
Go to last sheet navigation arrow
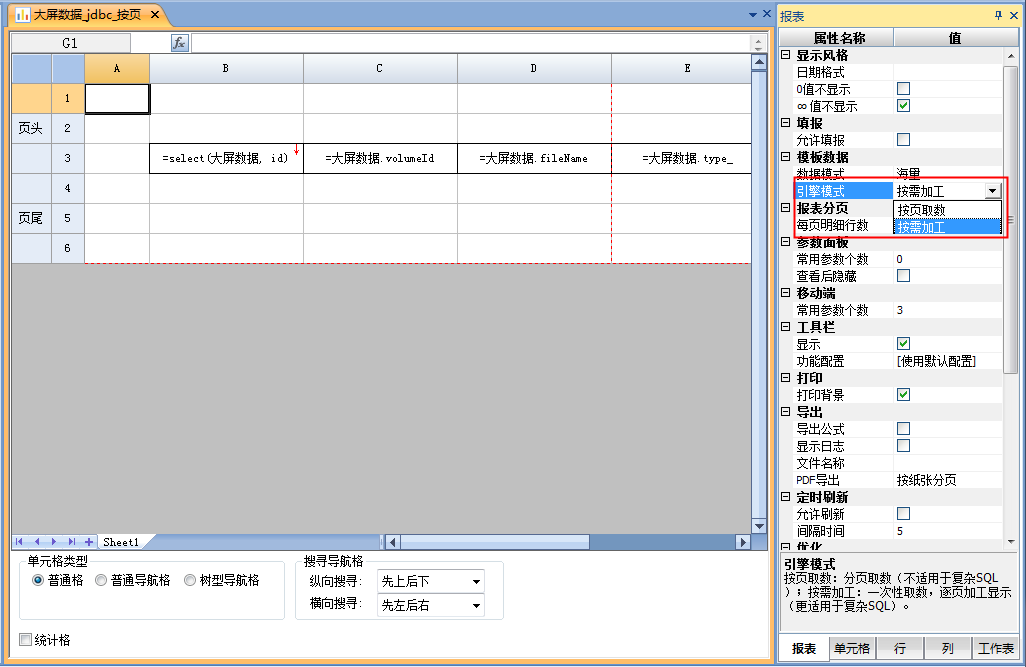tap(71, 542)
